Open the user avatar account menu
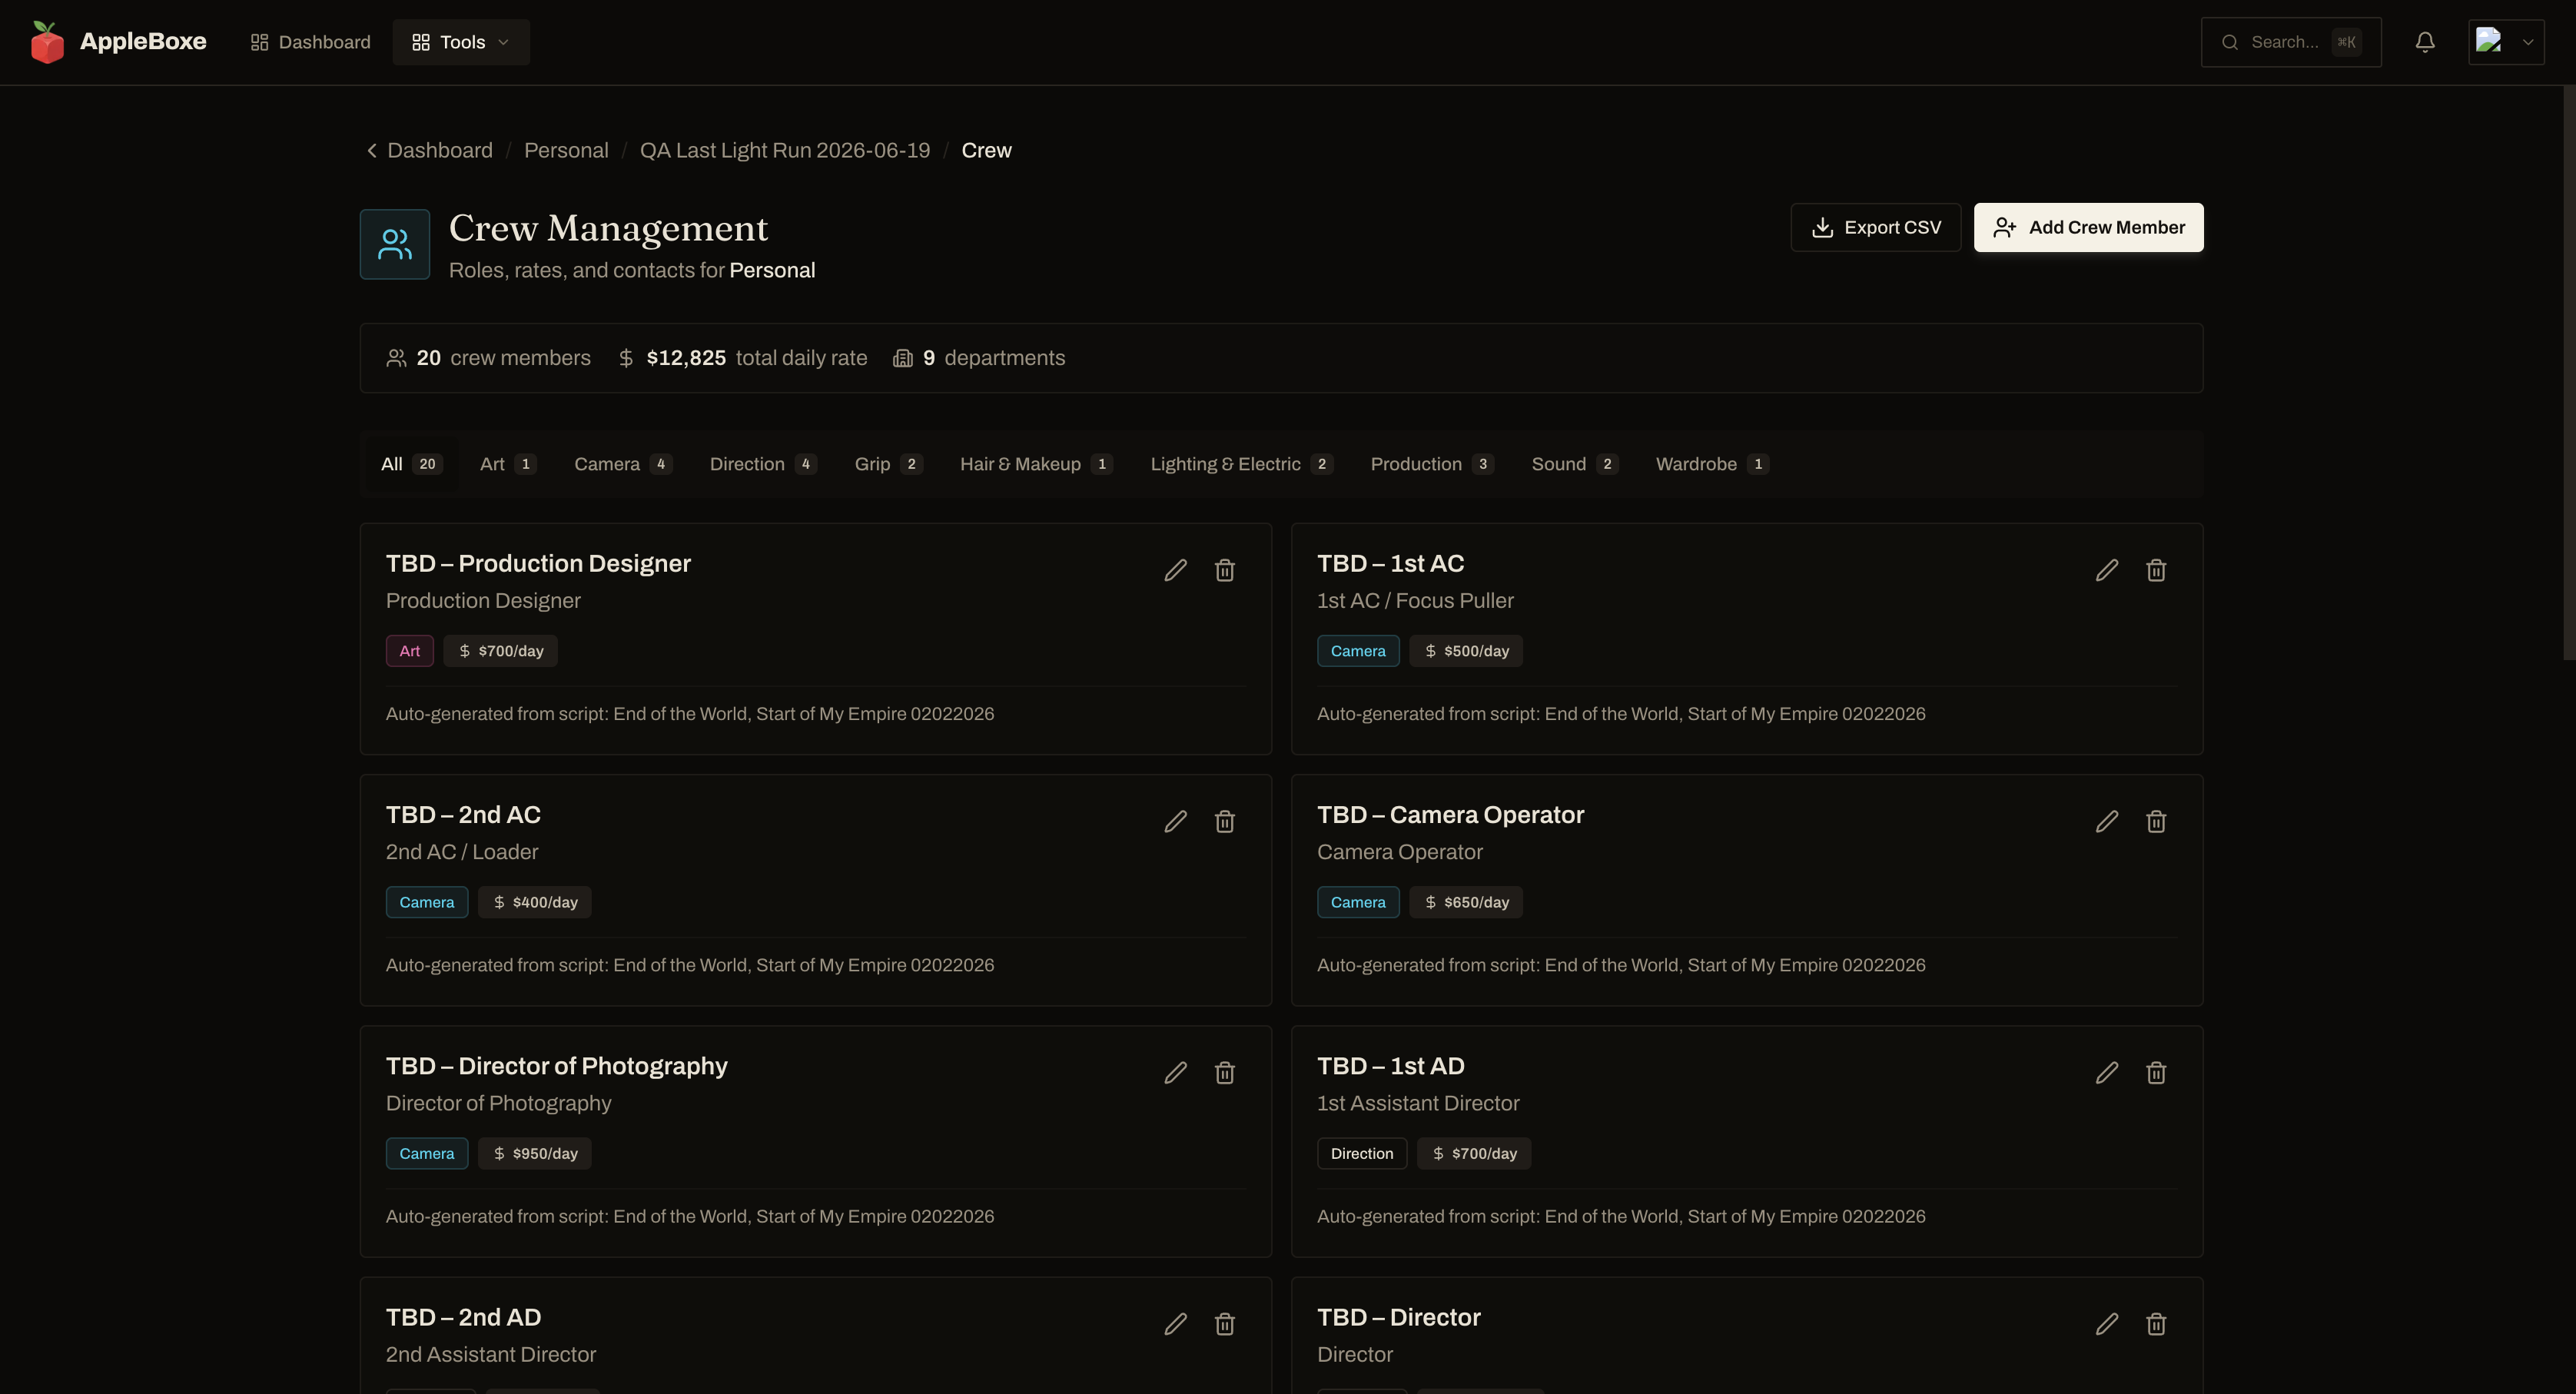 2505,42
